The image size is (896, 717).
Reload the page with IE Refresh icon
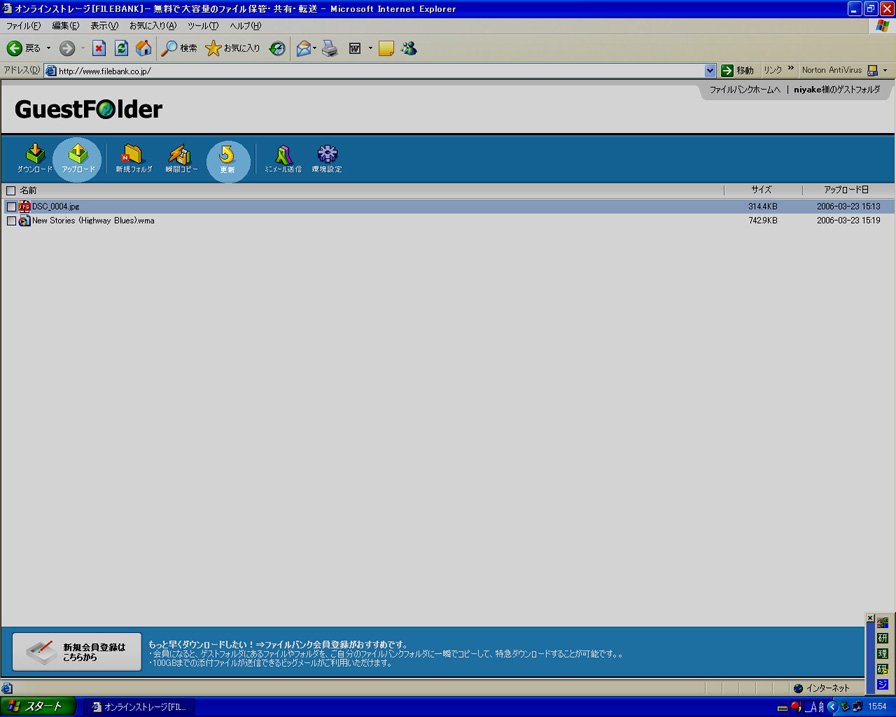[121, 49]
